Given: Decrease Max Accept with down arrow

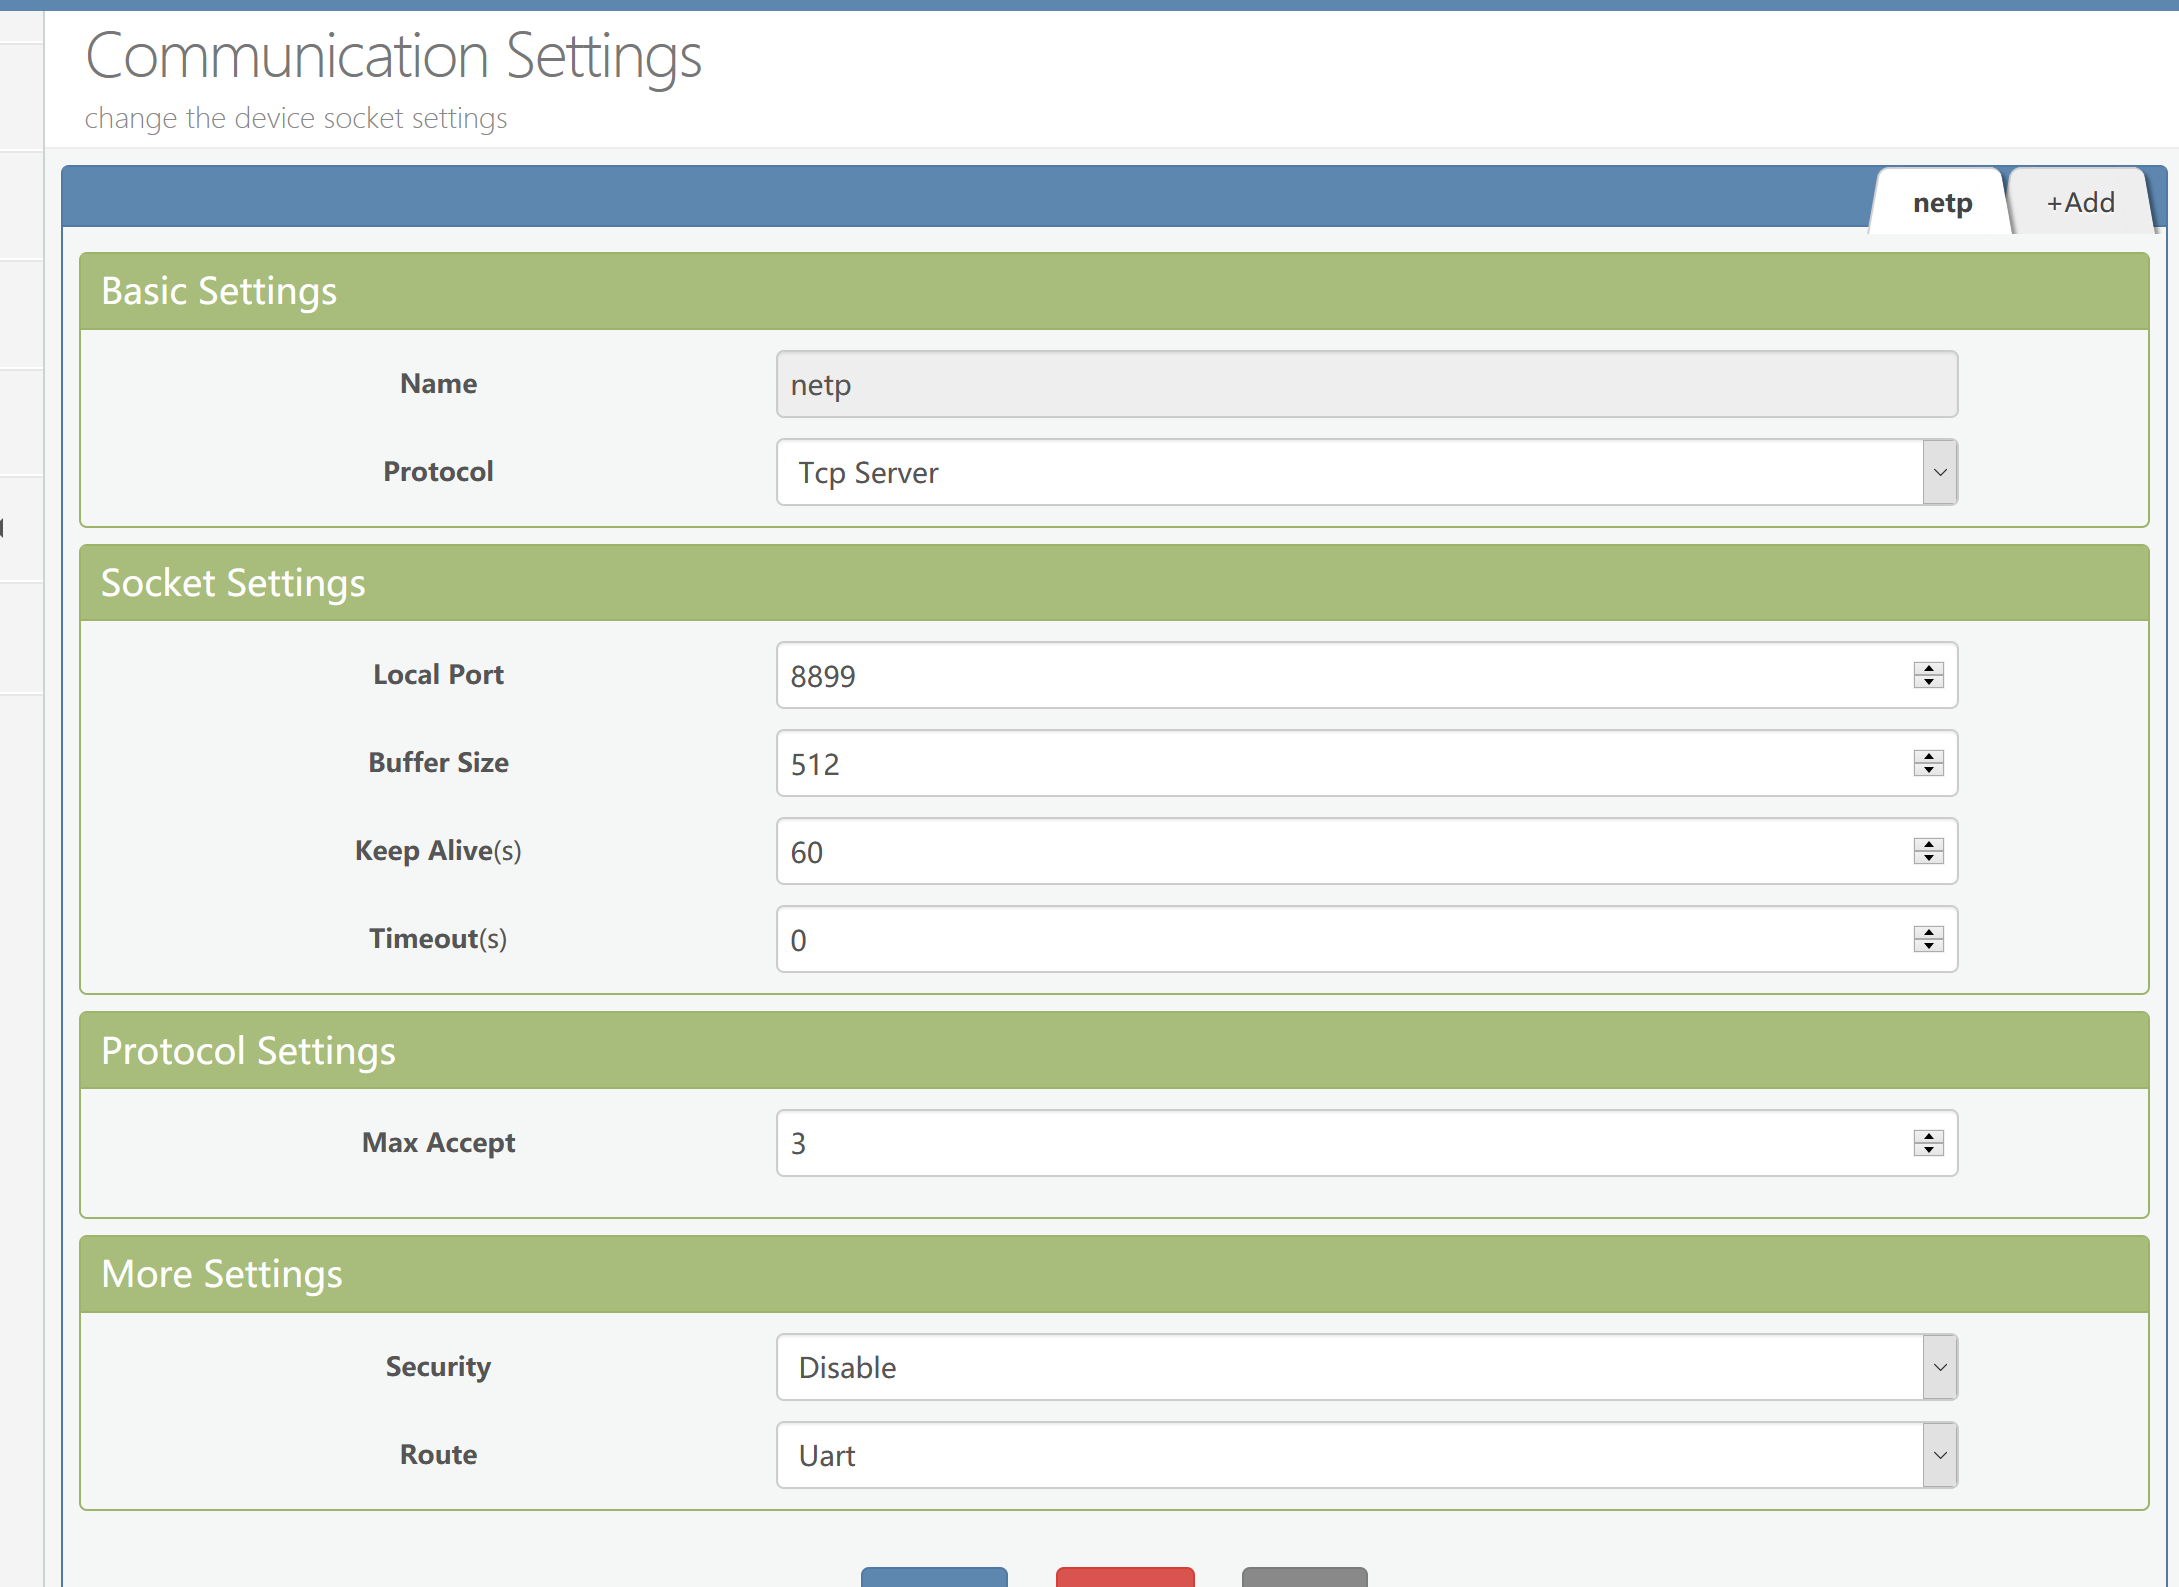Looking at the screenshot, I should click(x=1928, y=1150).
